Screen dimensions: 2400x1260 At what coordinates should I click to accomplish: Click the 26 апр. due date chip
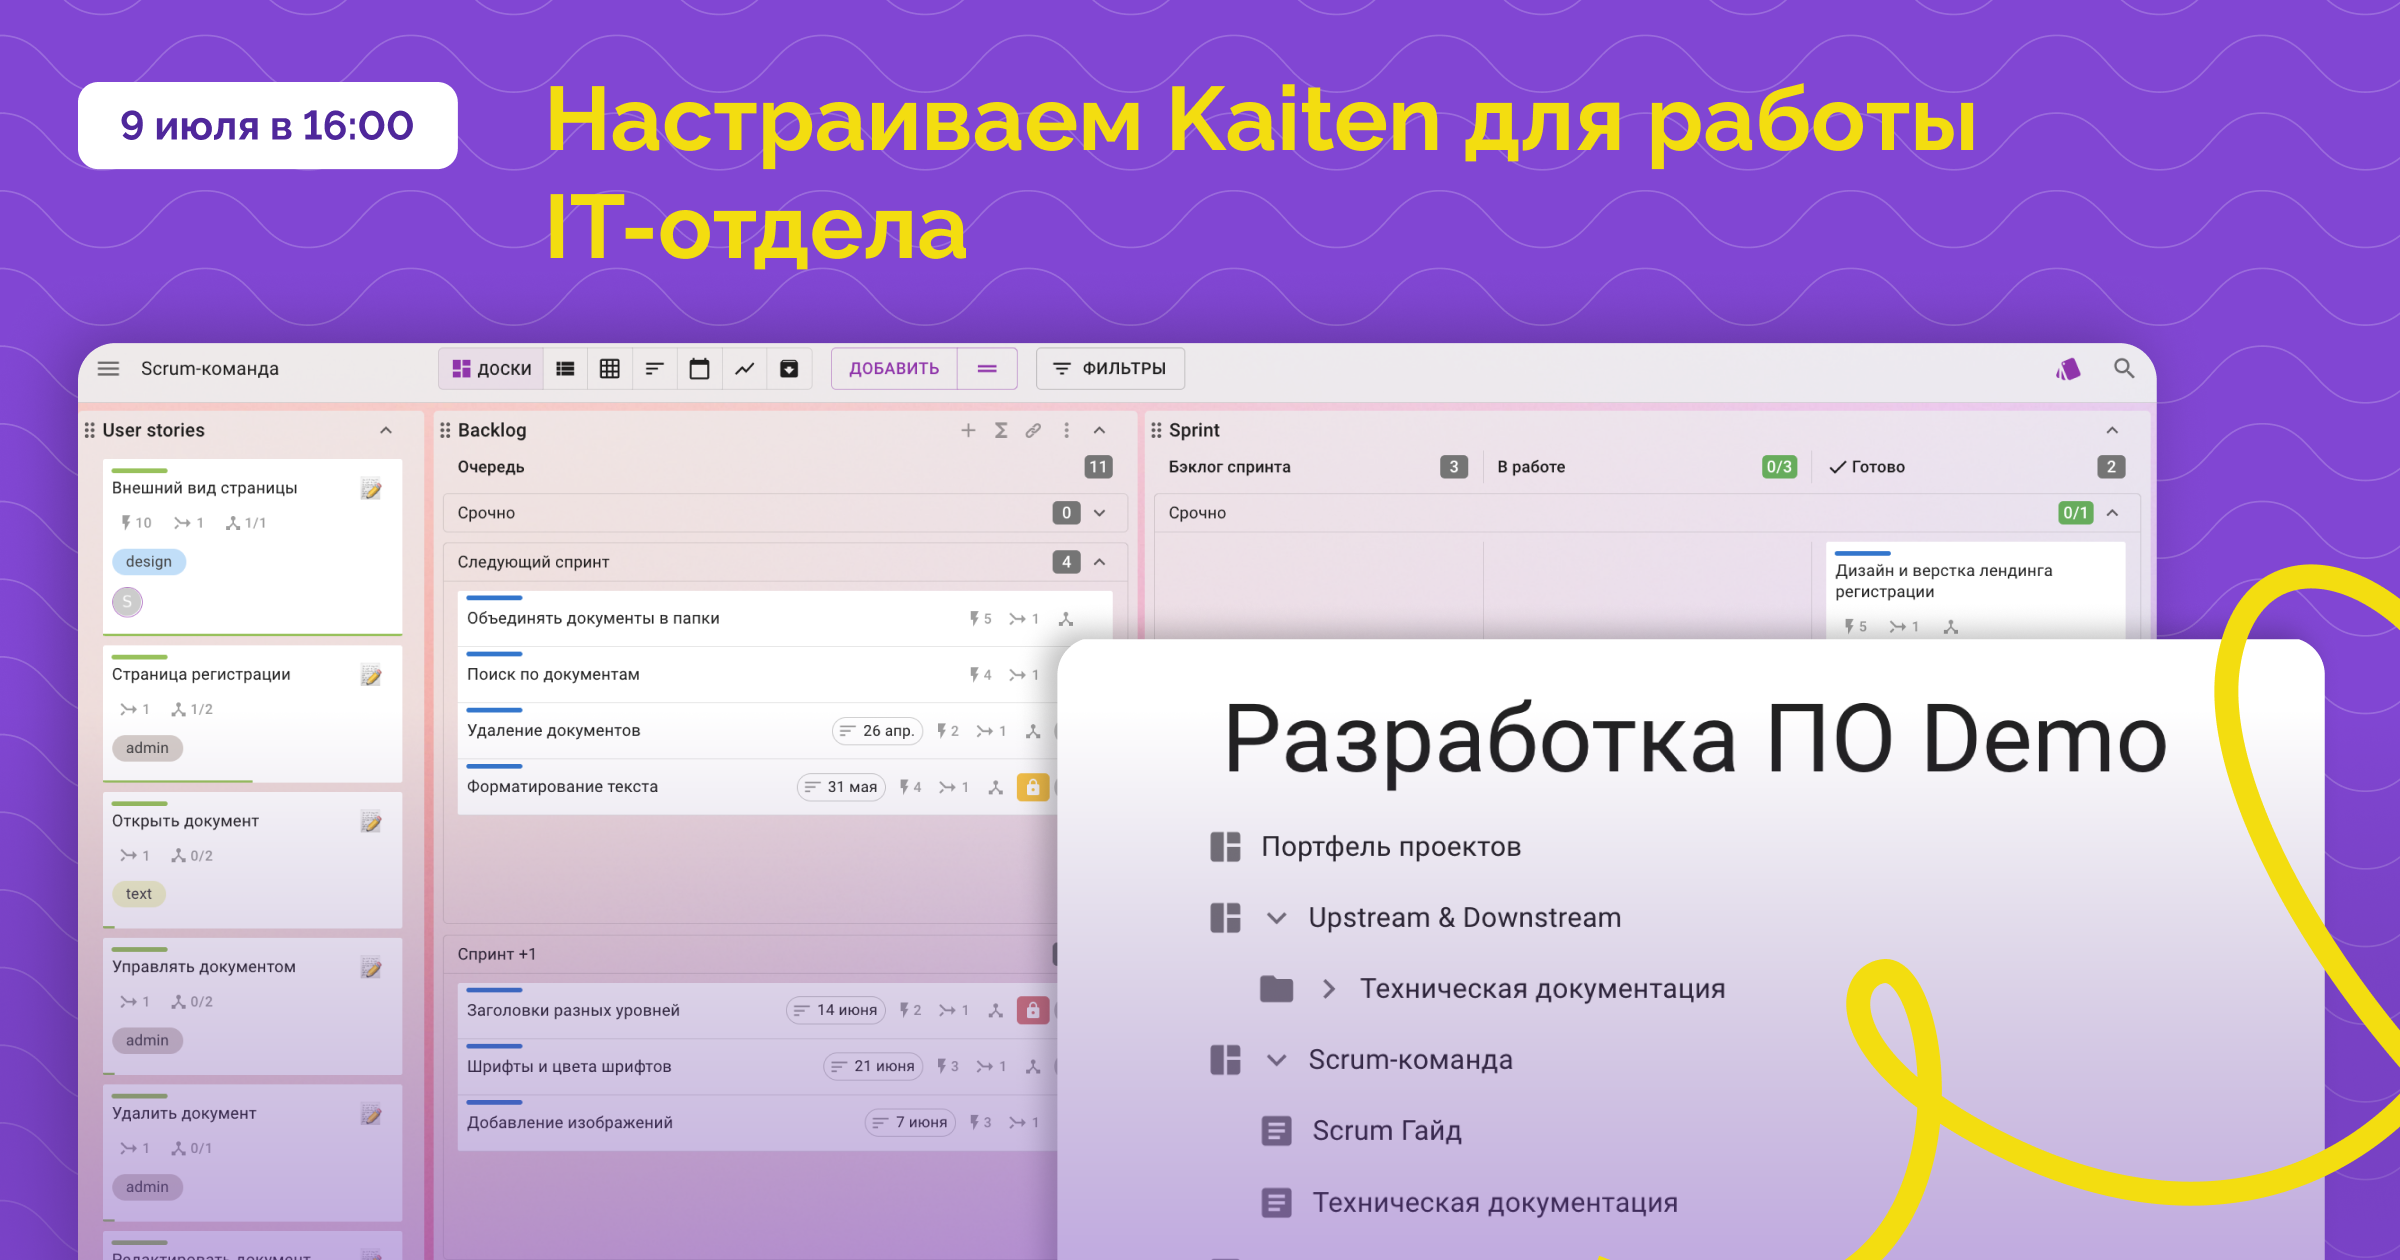[x=878, y=731]
